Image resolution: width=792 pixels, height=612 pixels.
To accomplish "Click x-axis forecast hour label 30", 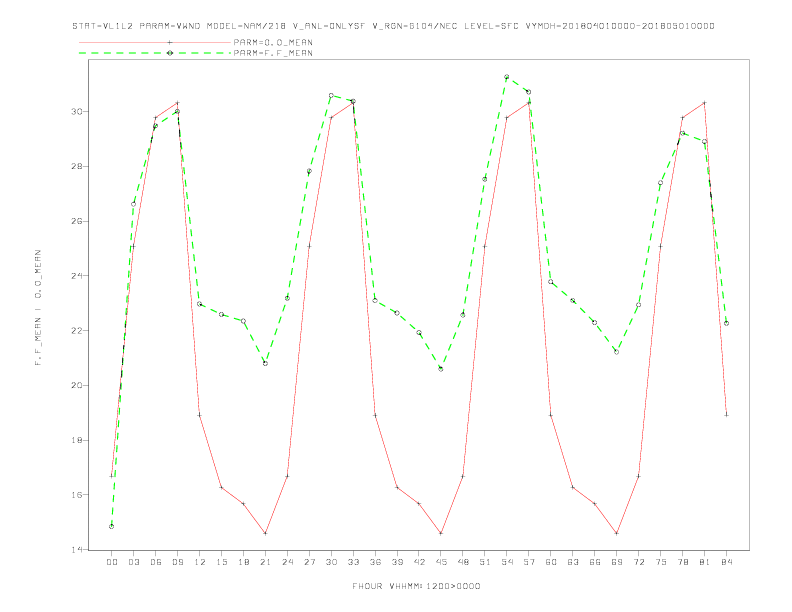I will tap(331, 562).
